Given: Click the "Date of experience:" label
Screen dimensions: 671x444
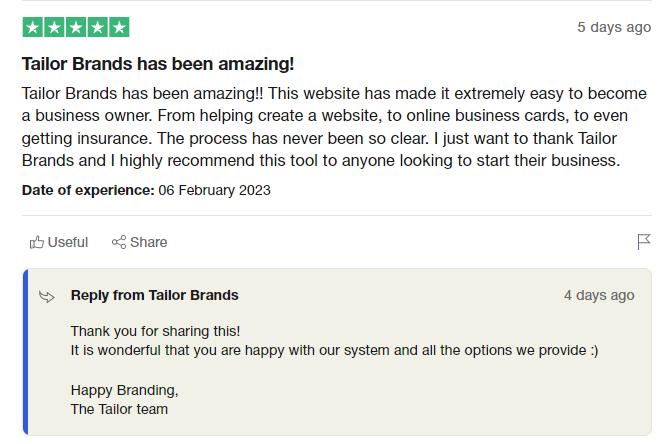Looking at the screenshot, I should click(88, 190).
